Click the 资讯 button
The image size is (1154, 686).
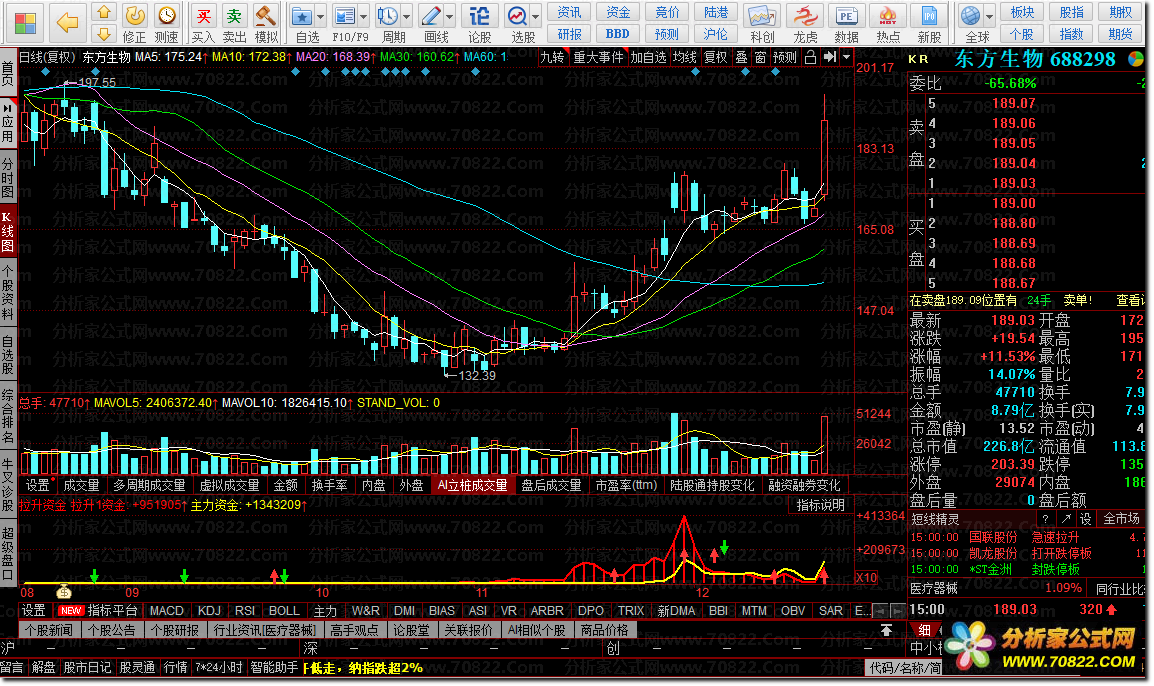pos(569,13)
